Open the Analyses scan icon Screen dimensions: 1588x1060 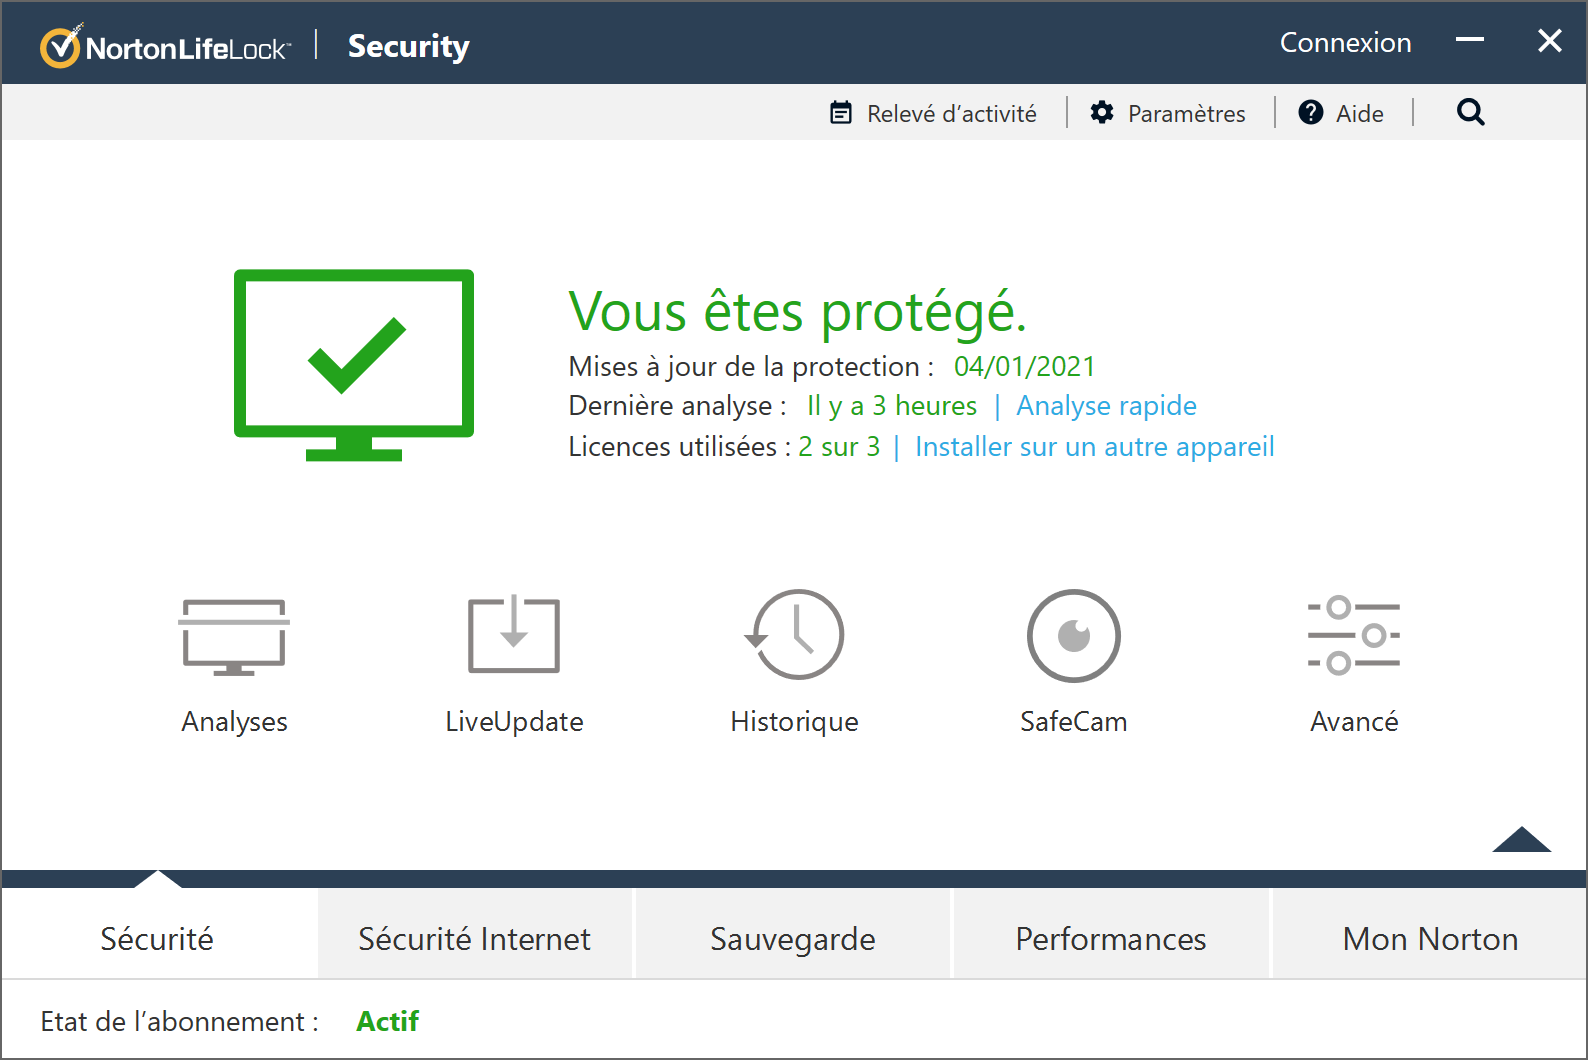[x=234, y=637]
